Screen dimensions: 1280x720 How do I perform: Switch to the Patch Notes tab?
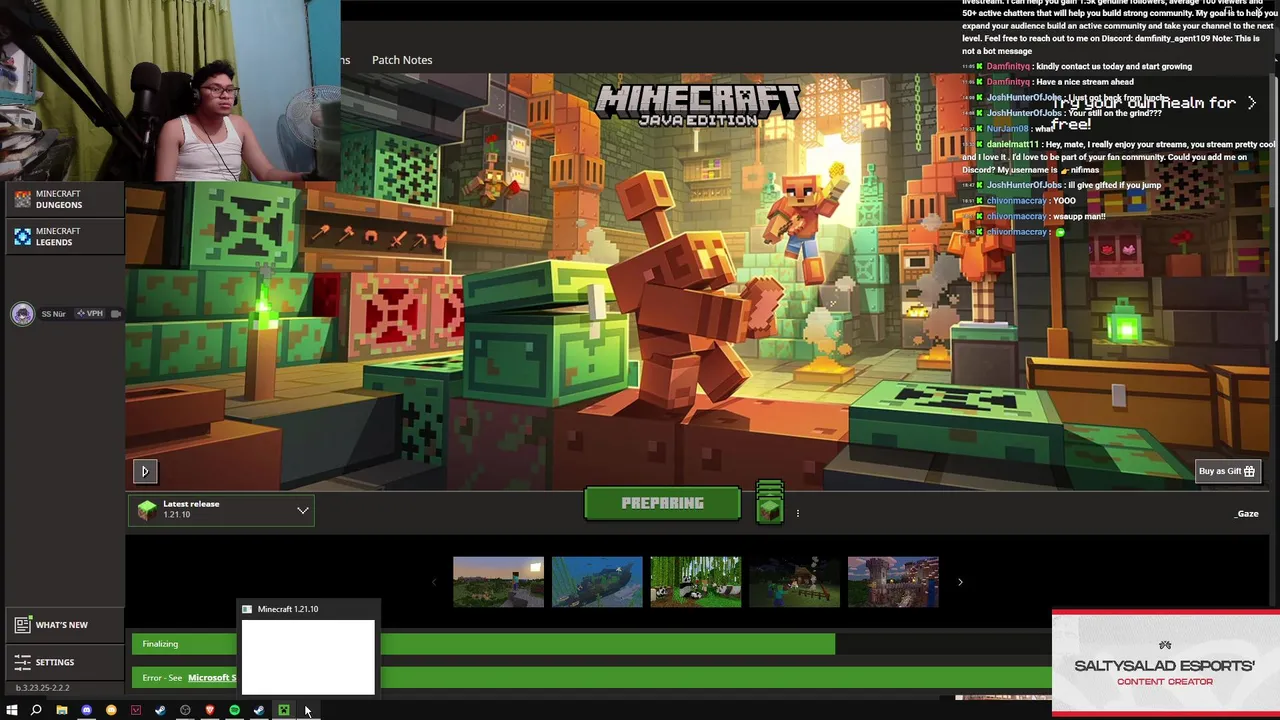(402, 60)
